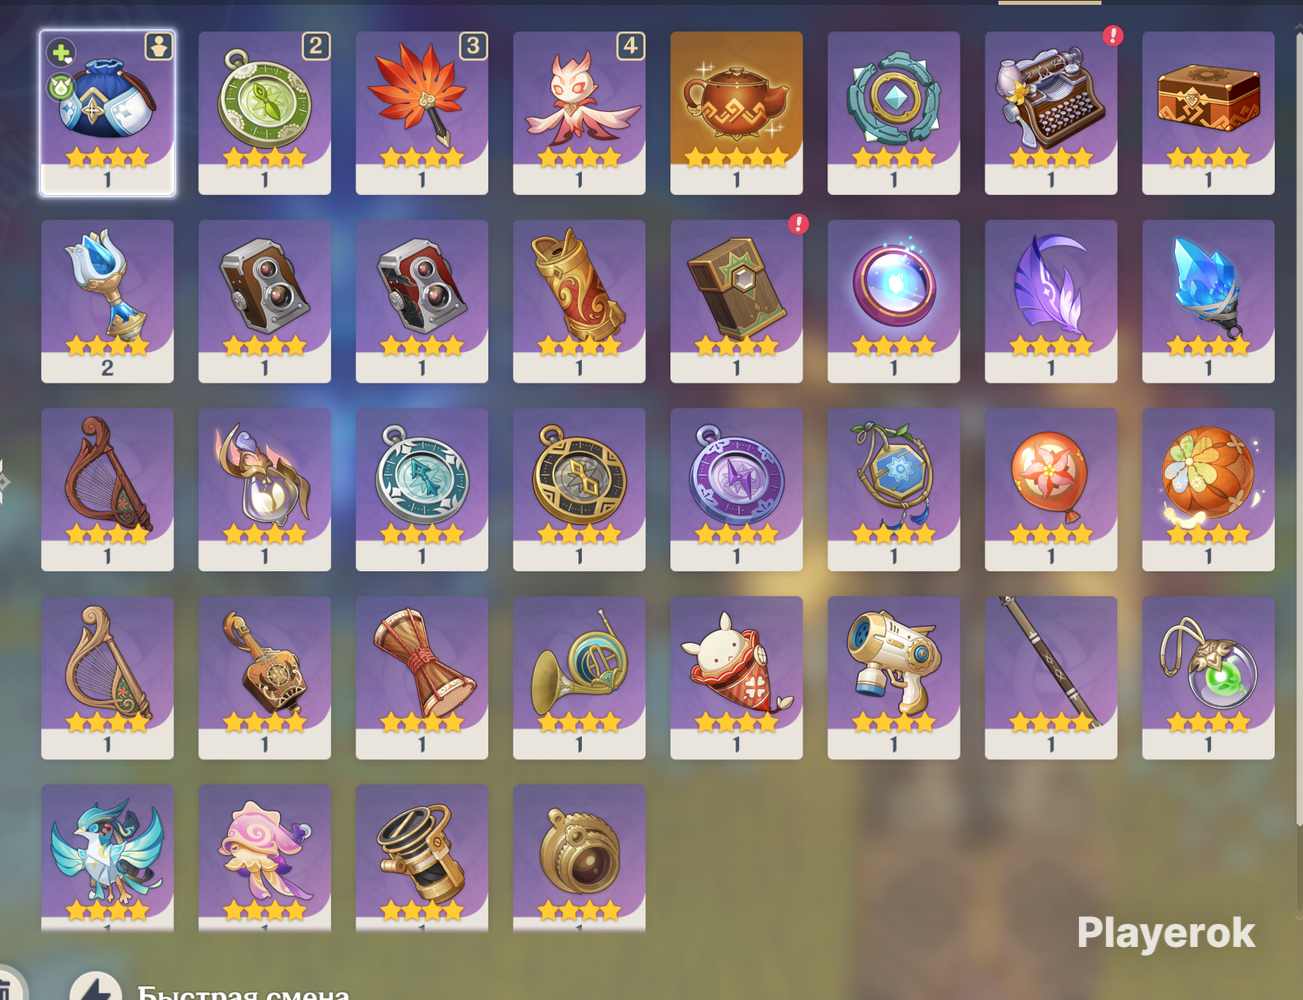Select the typewriter gadget with red alert

[1051, 112]
